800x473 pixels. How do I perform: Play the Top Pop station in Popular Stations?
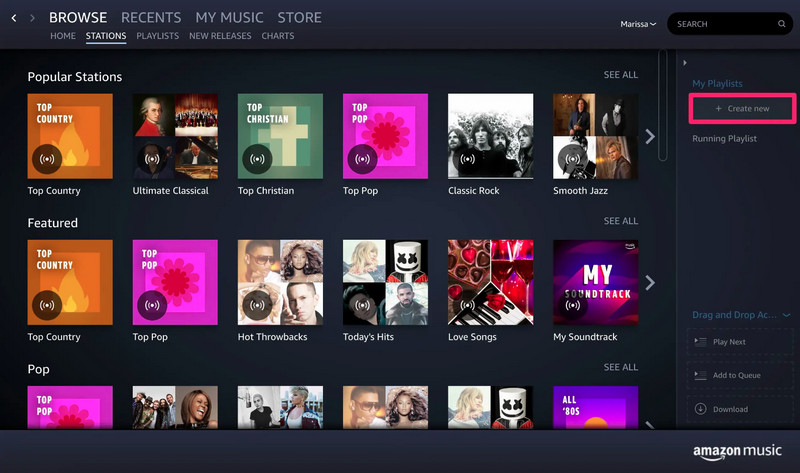[x=362, y=159]
